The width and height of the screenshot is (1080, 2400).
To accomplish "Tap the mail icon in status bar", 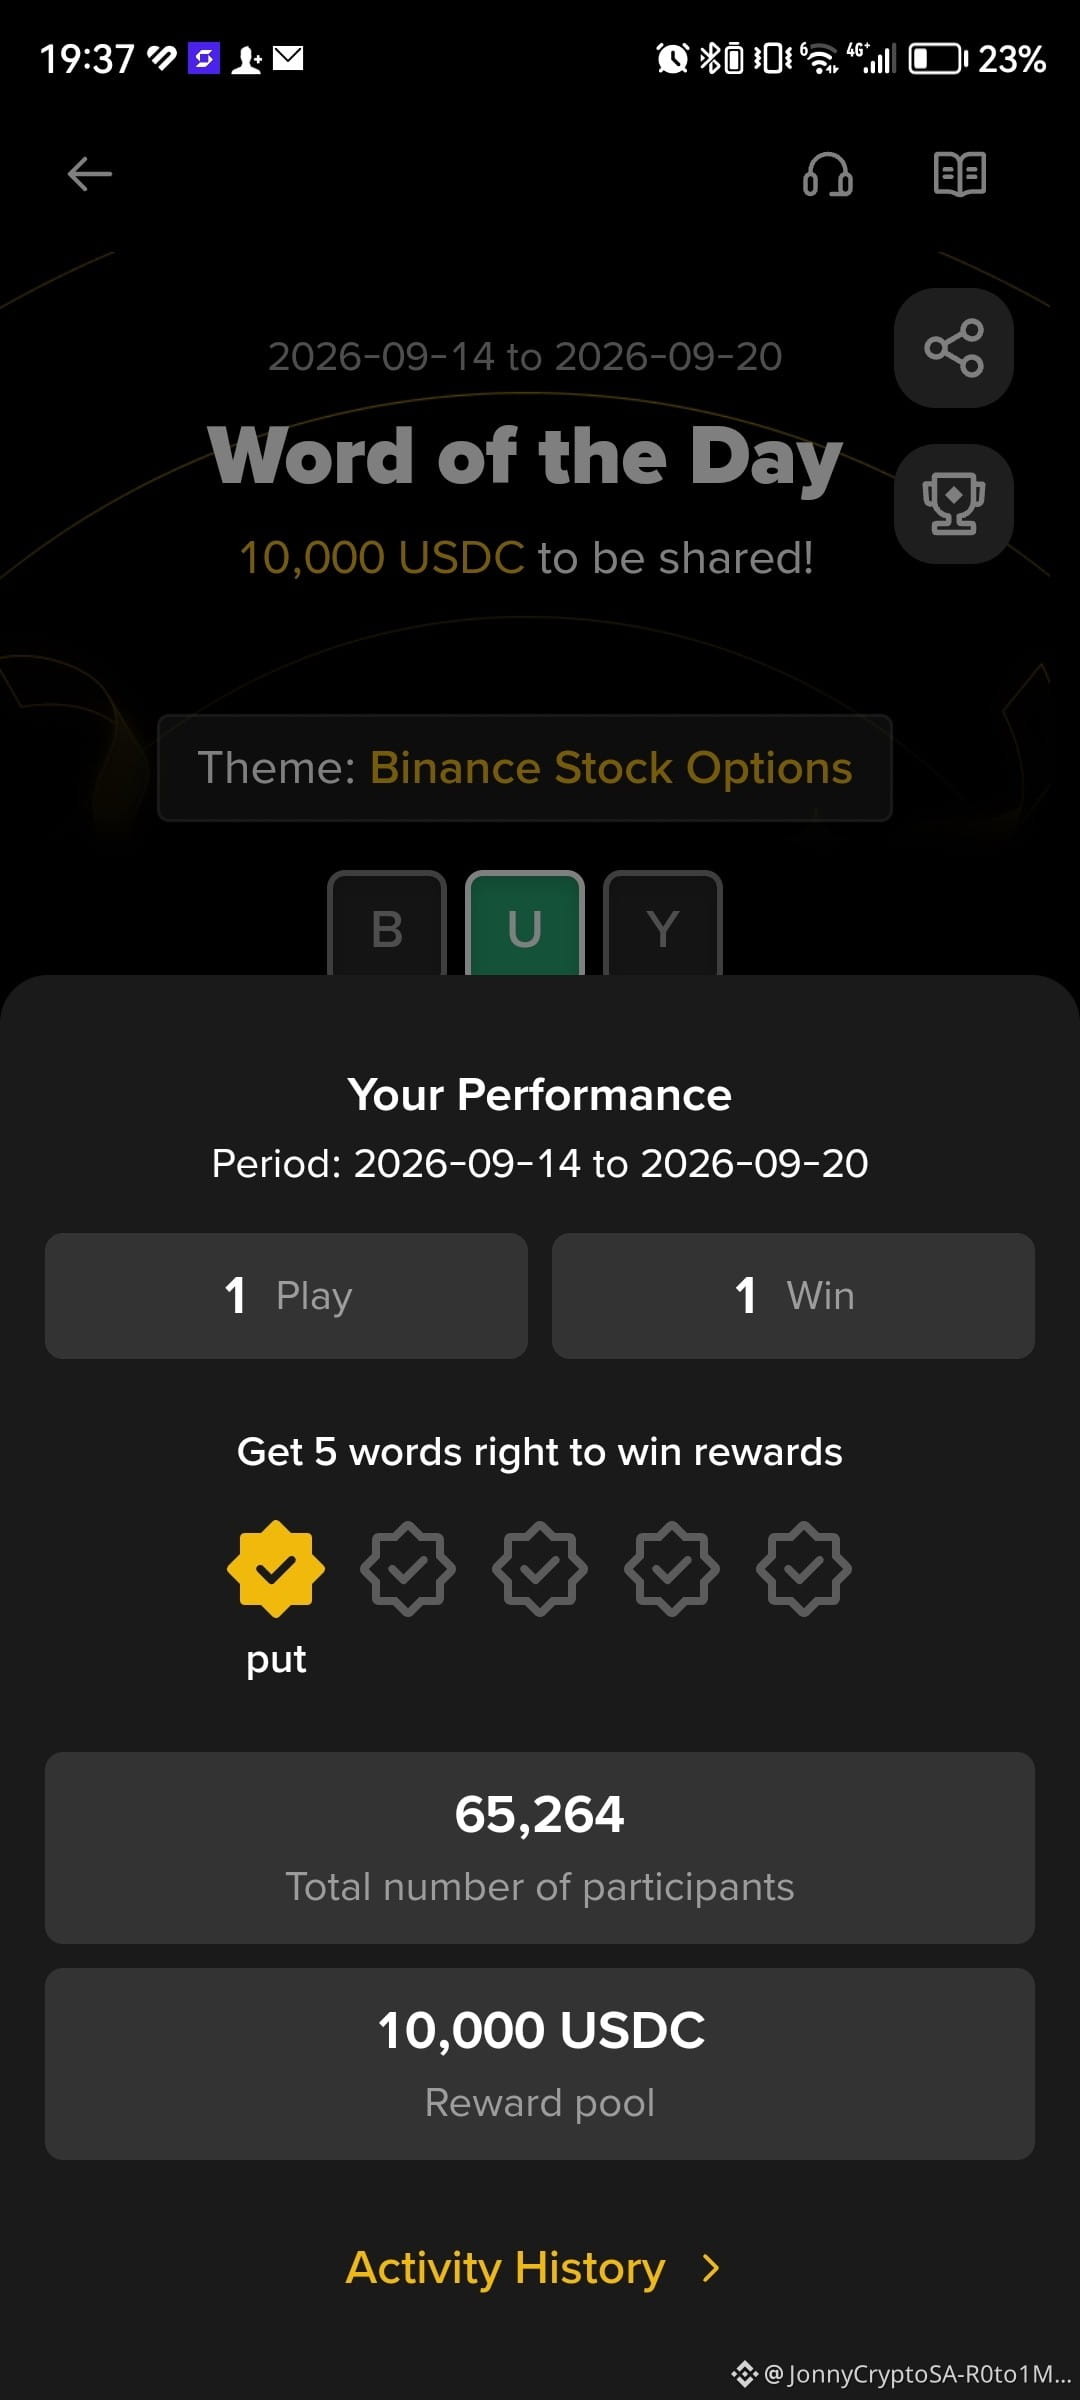I will point(288,59).
